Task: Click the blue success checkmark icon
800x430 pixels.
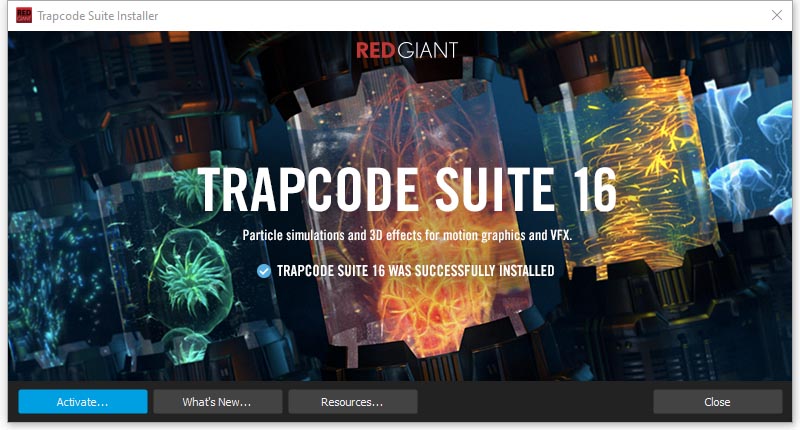Action: click(x=264, y=271)
